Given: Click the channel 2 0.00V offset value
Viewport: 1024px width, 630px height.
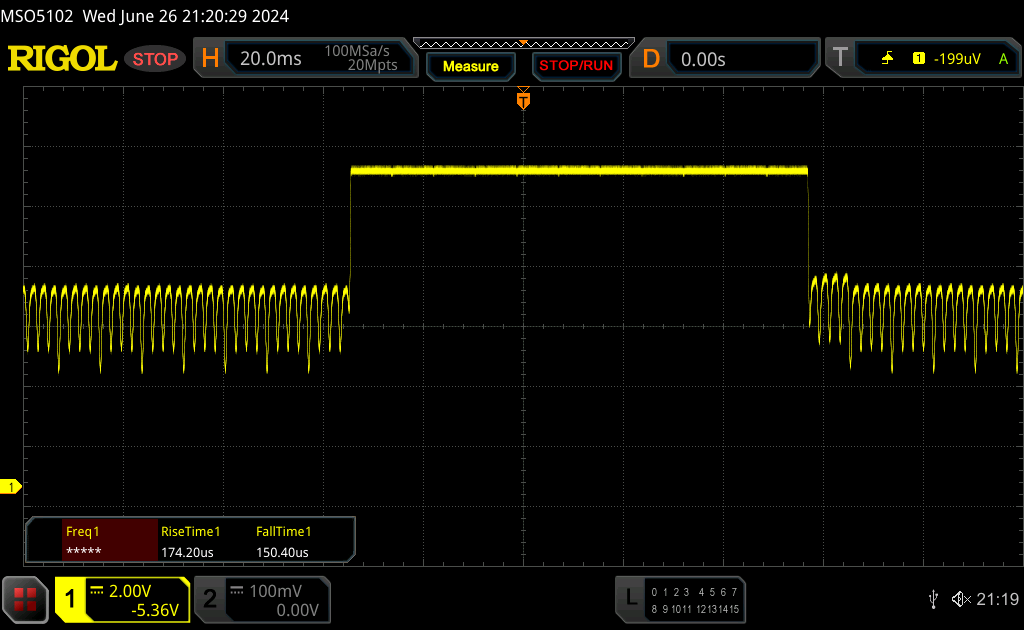Looking at the screenshot, I should 297,610.
